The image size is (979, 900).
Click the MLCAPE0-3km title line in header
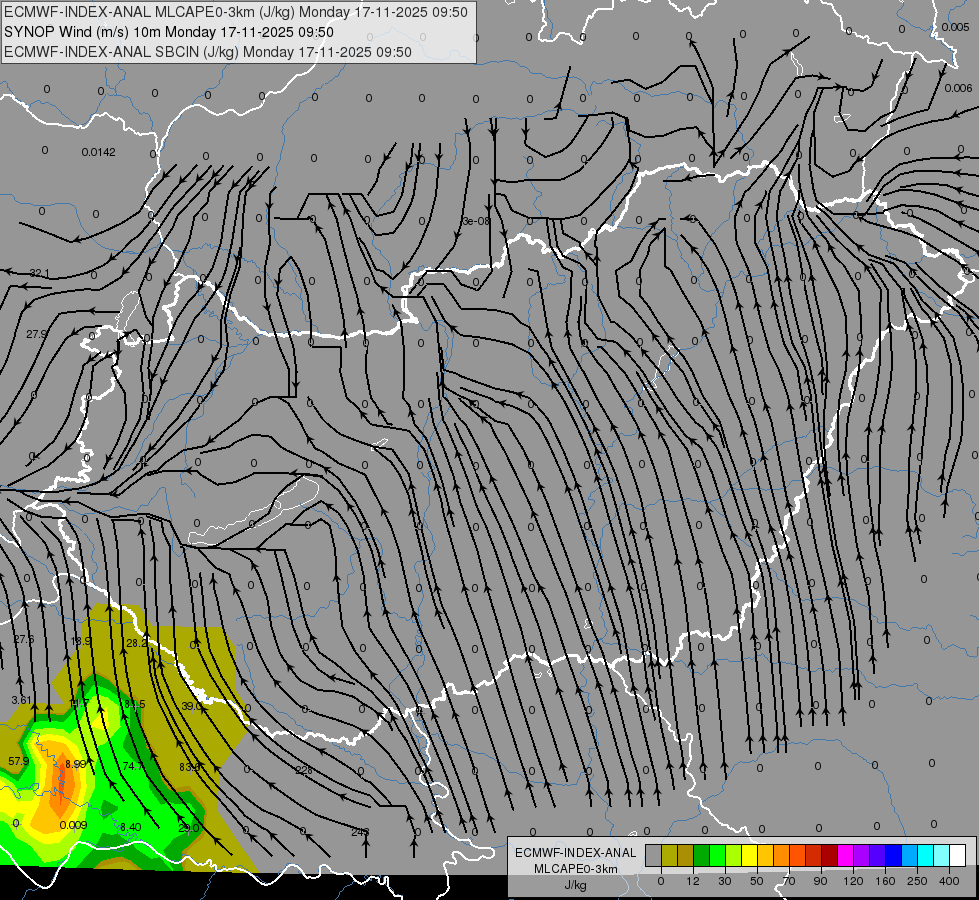[x=235, y=12]
